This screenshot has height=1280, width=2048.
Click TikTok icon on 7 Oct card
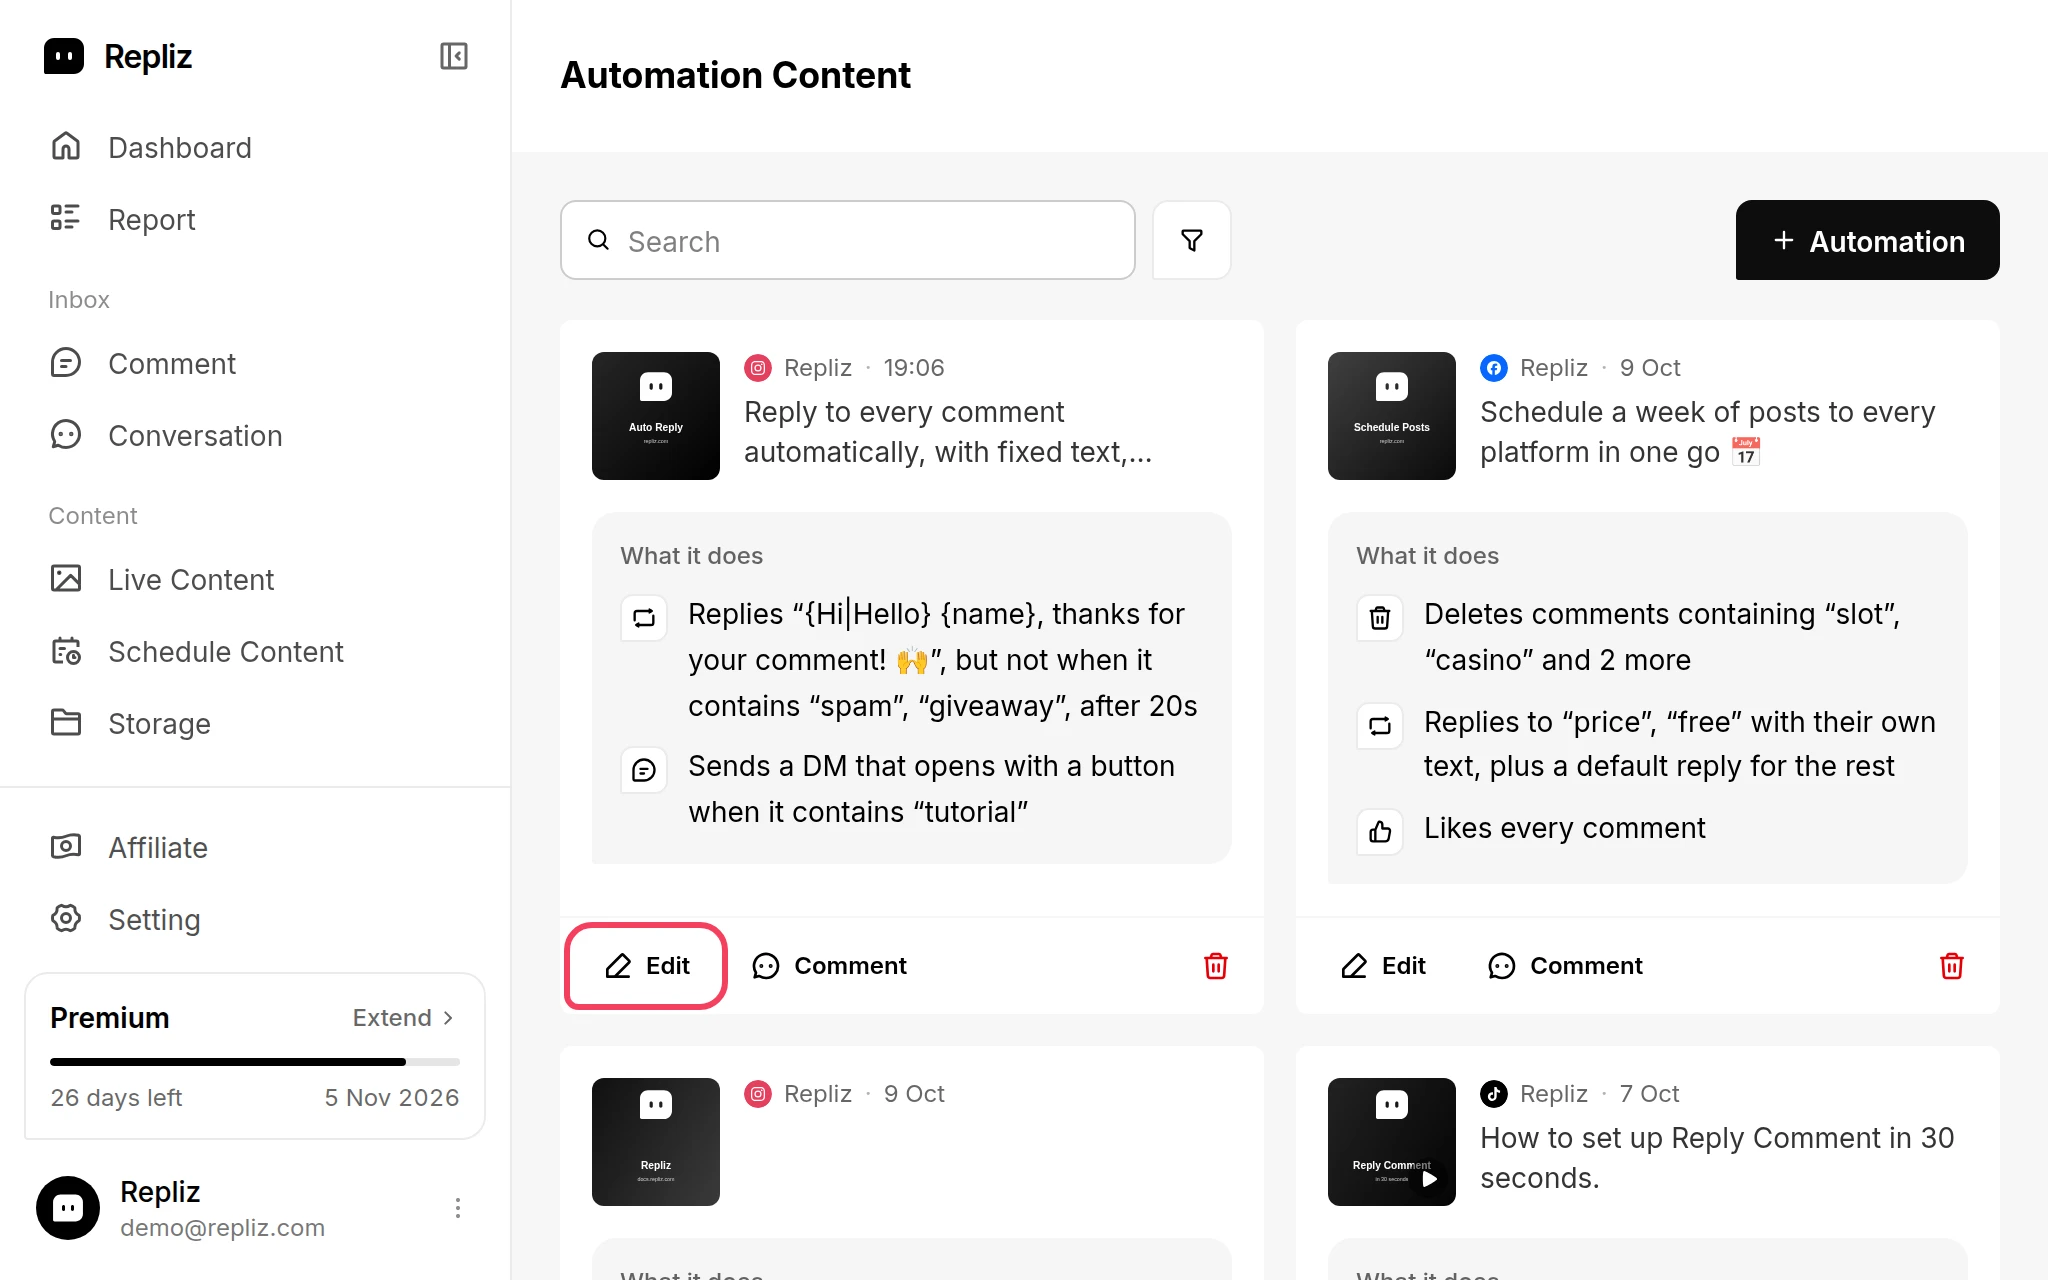tap(1494, 1094)
